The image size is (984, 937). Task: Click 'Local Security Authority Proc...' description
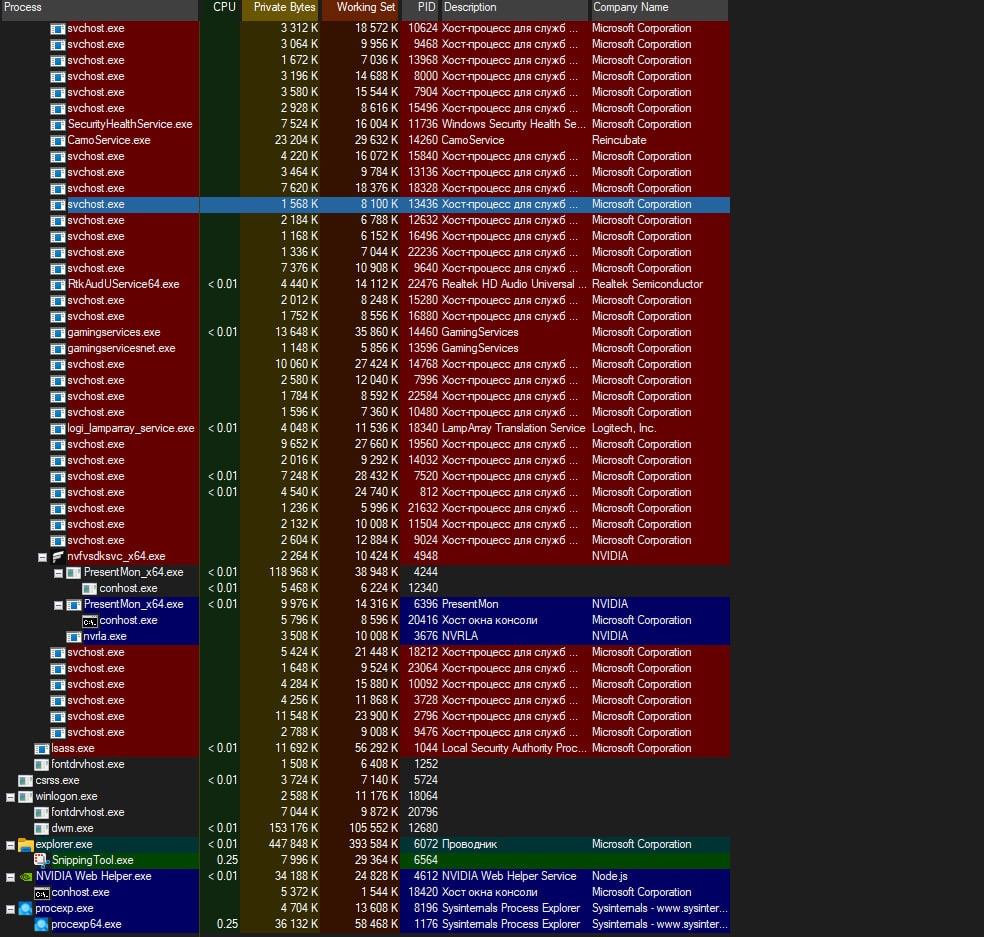tap(514, 748)
